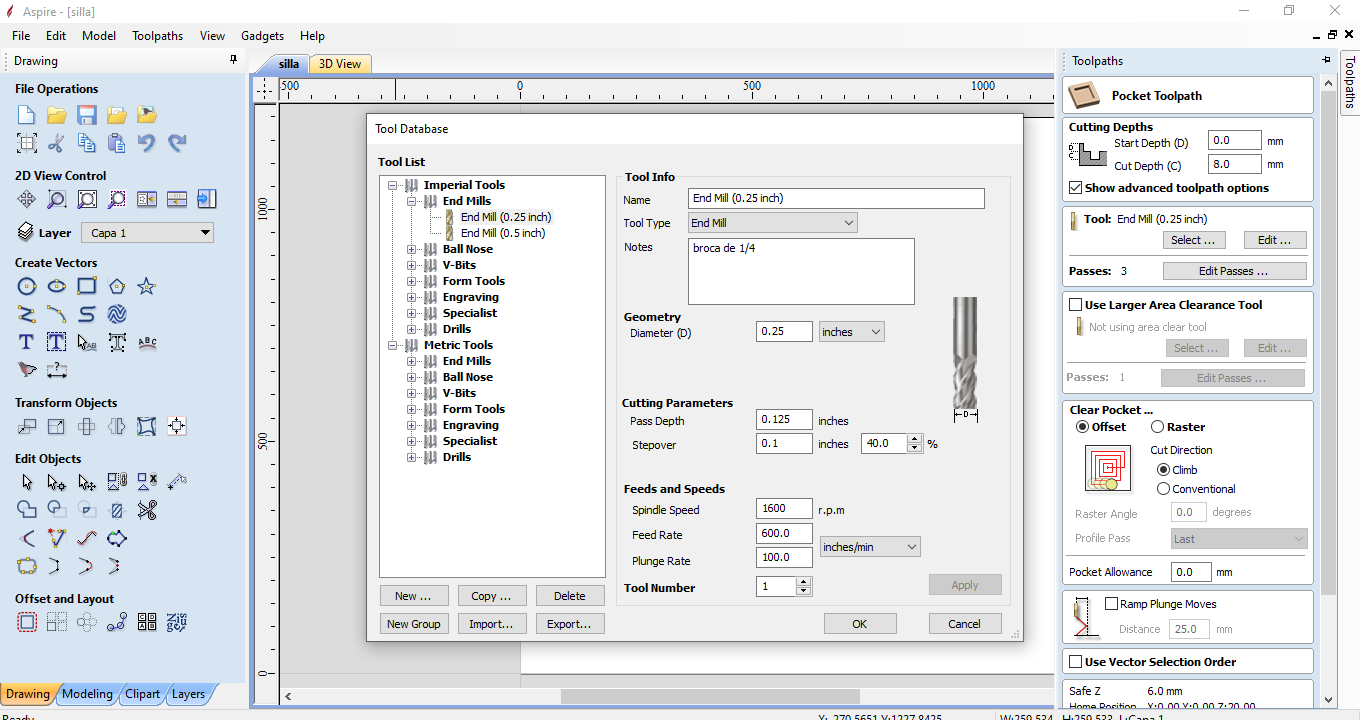Click the Spindle Speed field

[784, 510]
